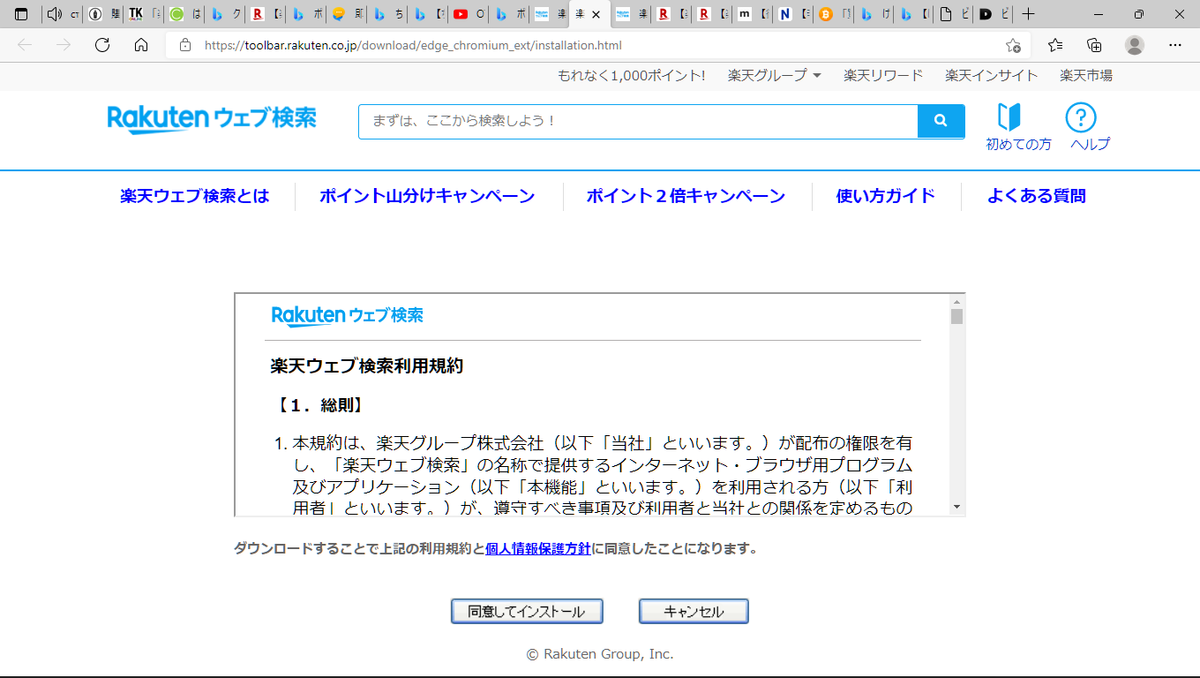View site information lock icon
The height and width of the screenshot is (678, 1200).
tap(185, 45)
